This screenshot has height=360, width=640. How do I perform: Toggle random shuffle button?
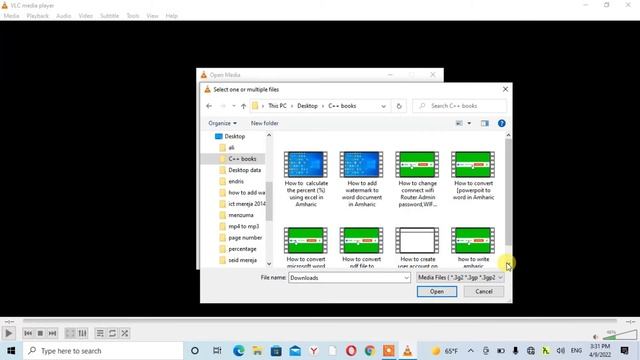pos(124,333)
